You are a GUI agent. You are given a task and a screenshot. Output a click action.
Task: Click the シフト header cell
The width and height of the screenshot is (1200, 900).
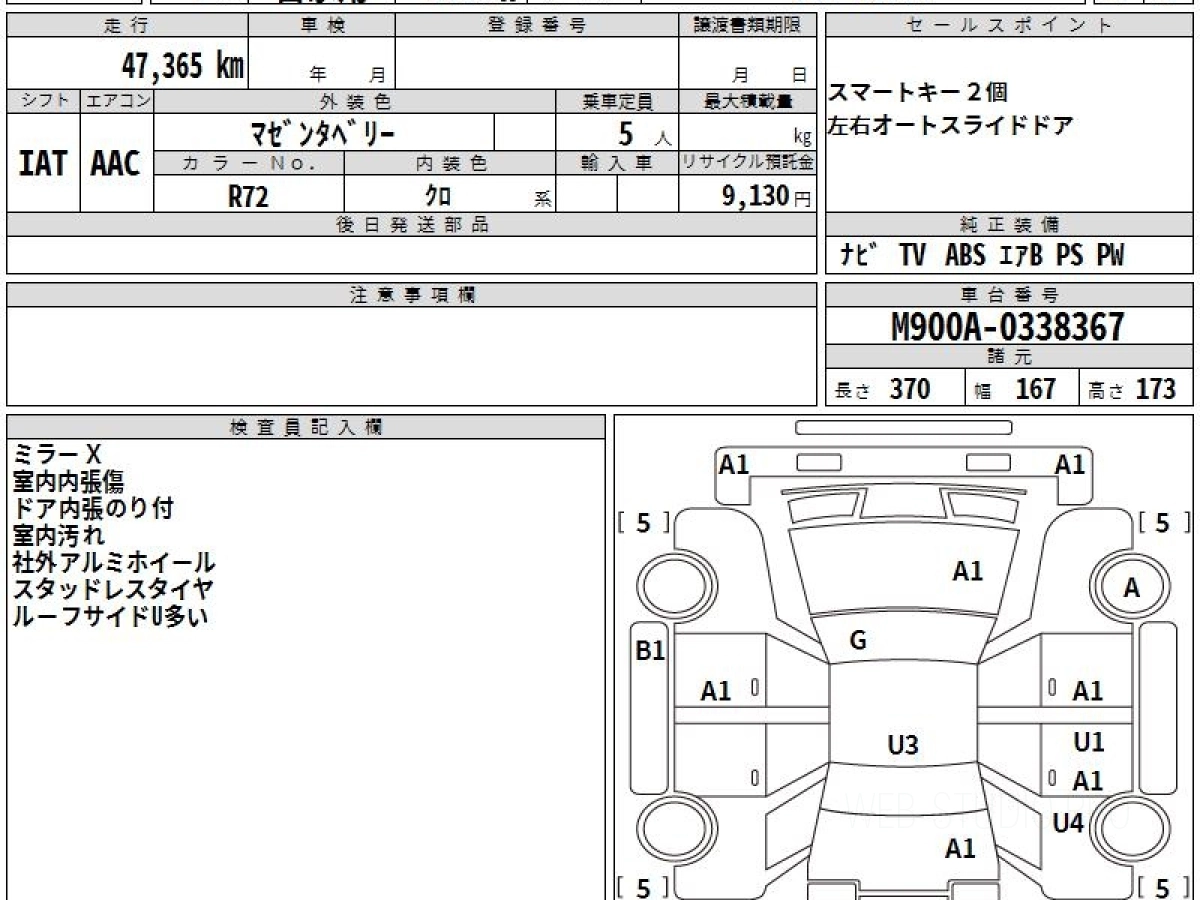44,101
